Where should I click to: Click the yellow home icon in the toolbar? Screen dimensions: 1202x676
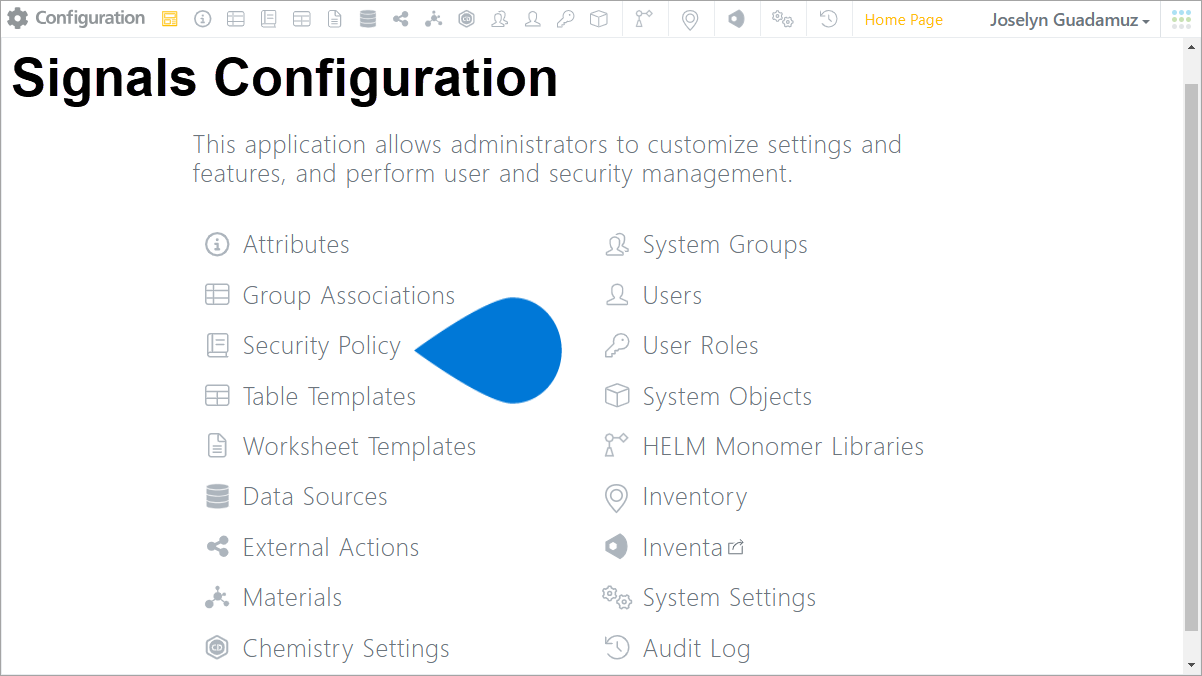point(170,19)
